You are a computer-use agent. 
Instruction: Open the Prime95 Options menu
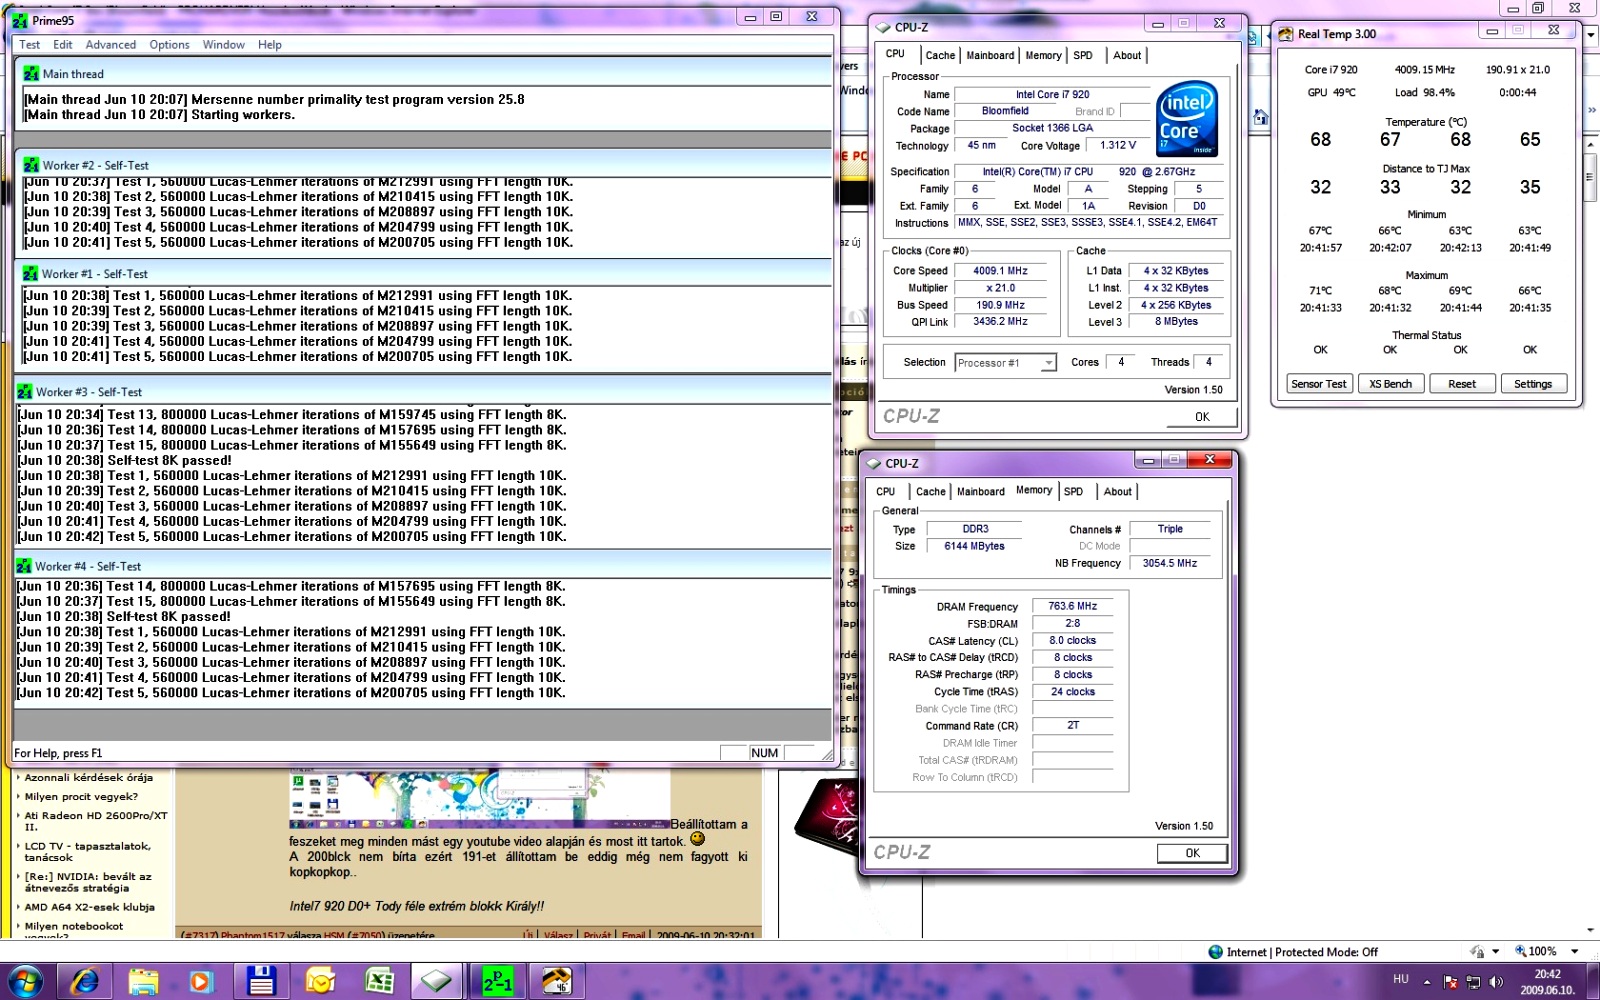coord(169,45)
